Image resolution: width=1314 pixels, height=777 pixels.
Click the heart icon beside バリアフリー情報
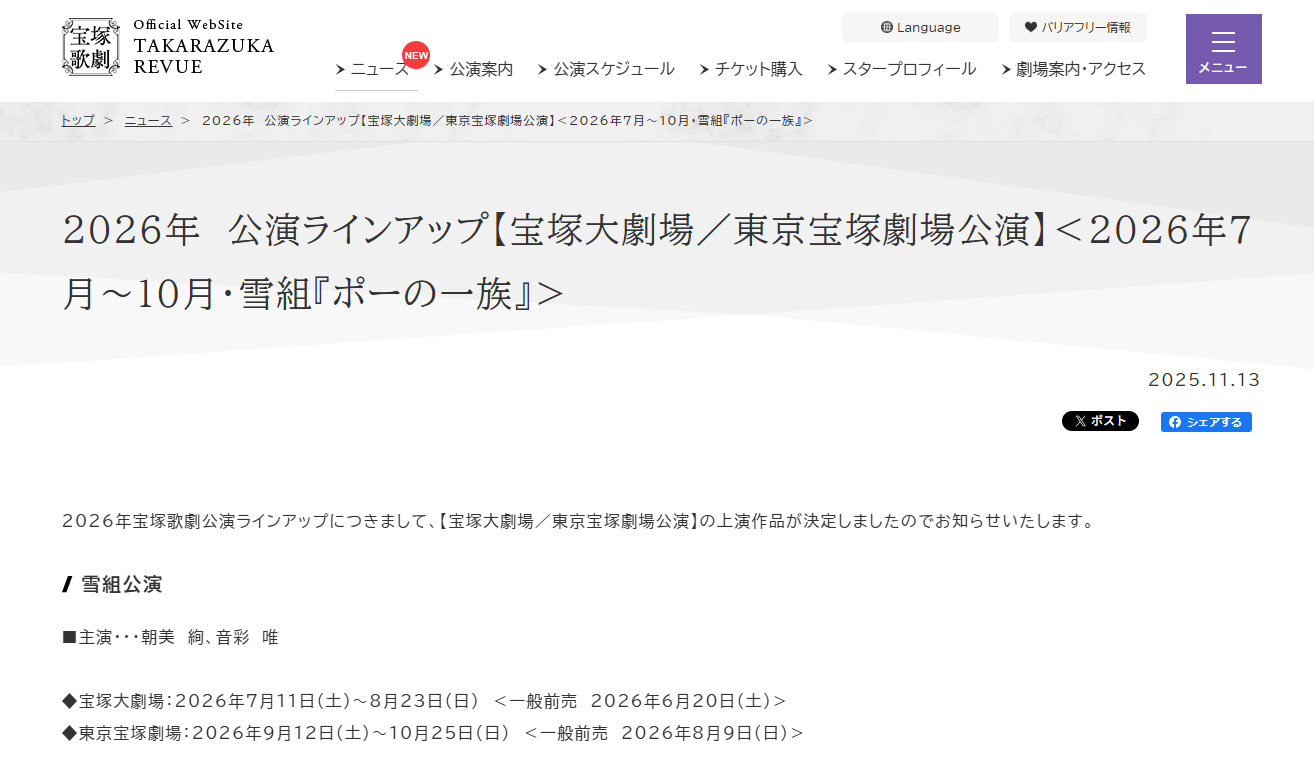1028,27
